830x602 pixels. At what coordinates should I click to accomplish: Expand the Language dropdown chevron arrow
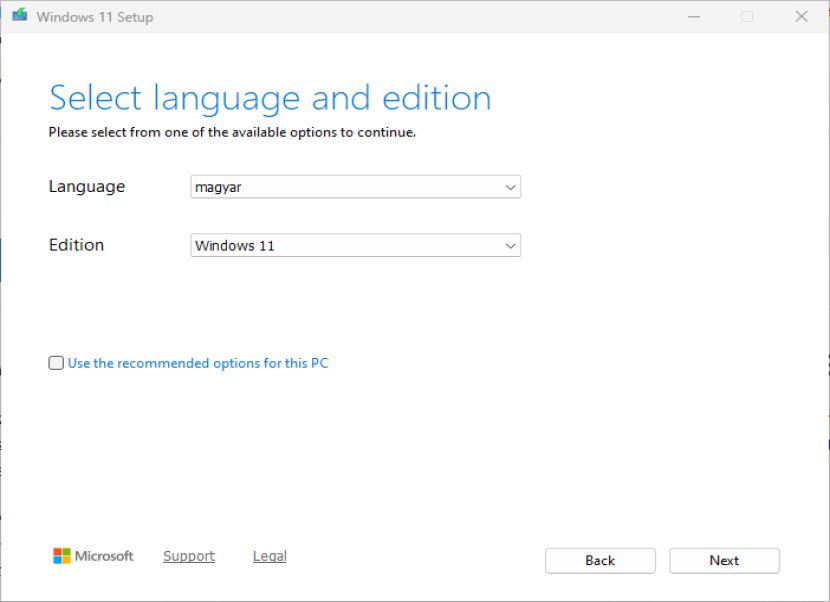(510, 187)
